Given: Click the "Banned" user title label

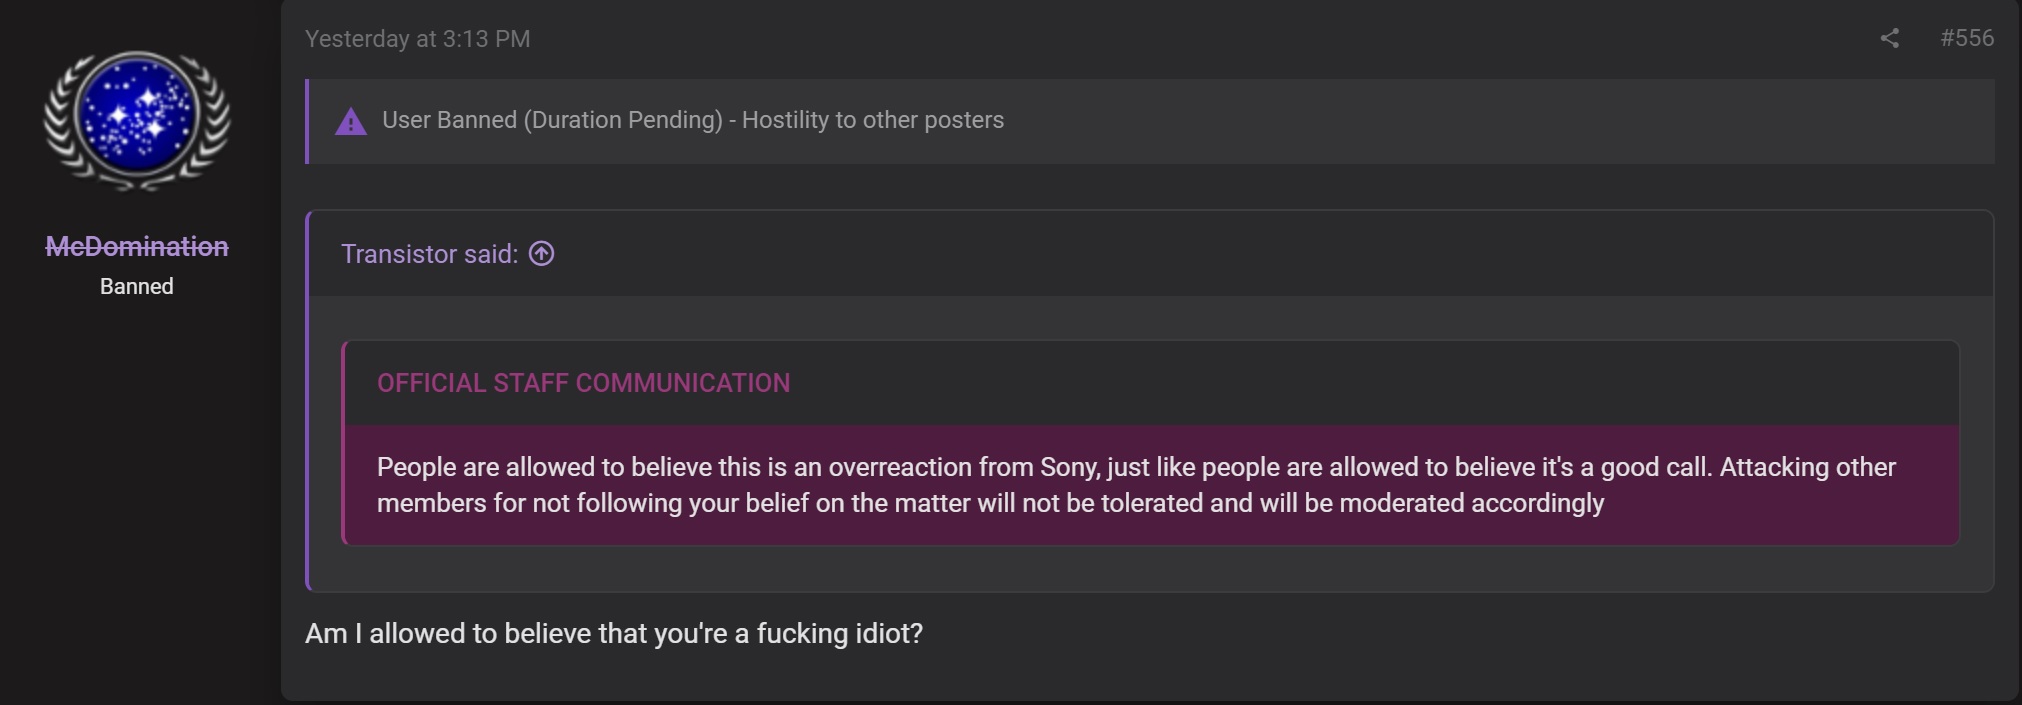Looking at the screenshot, I should [x=137, y=287].
